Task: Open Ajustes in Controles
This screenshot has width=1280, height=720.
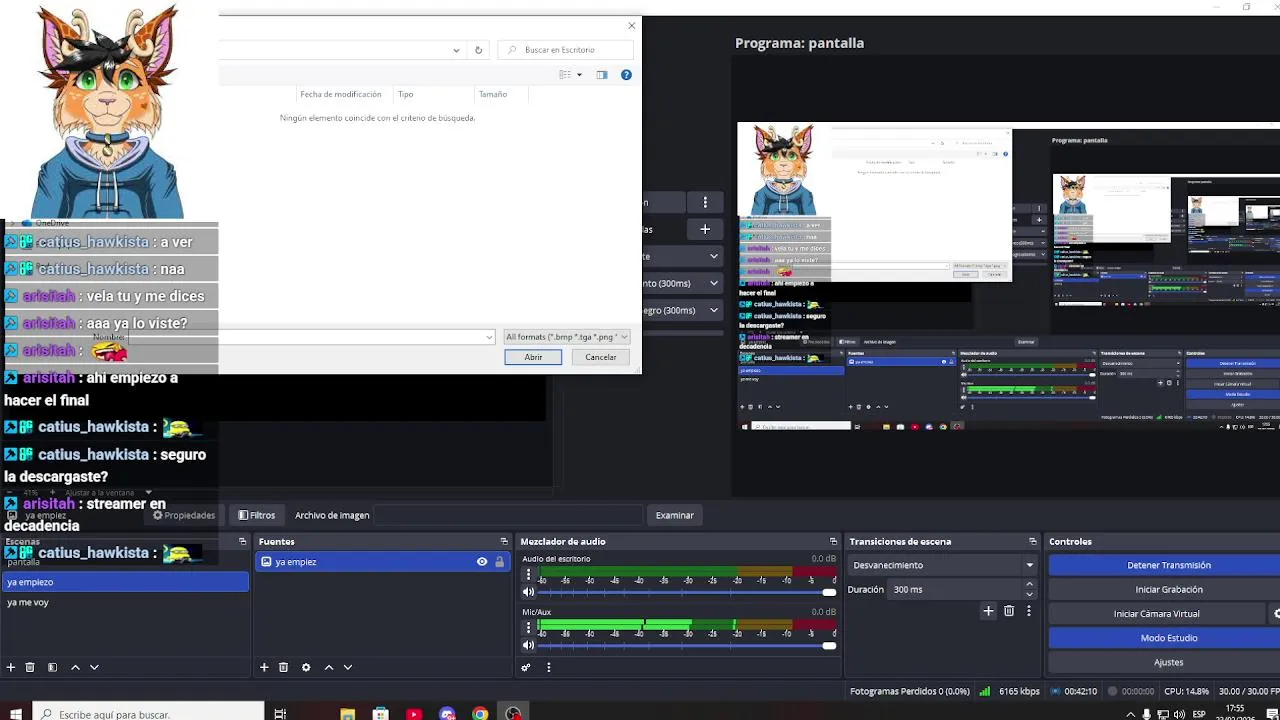Action: pos(1168,662)
